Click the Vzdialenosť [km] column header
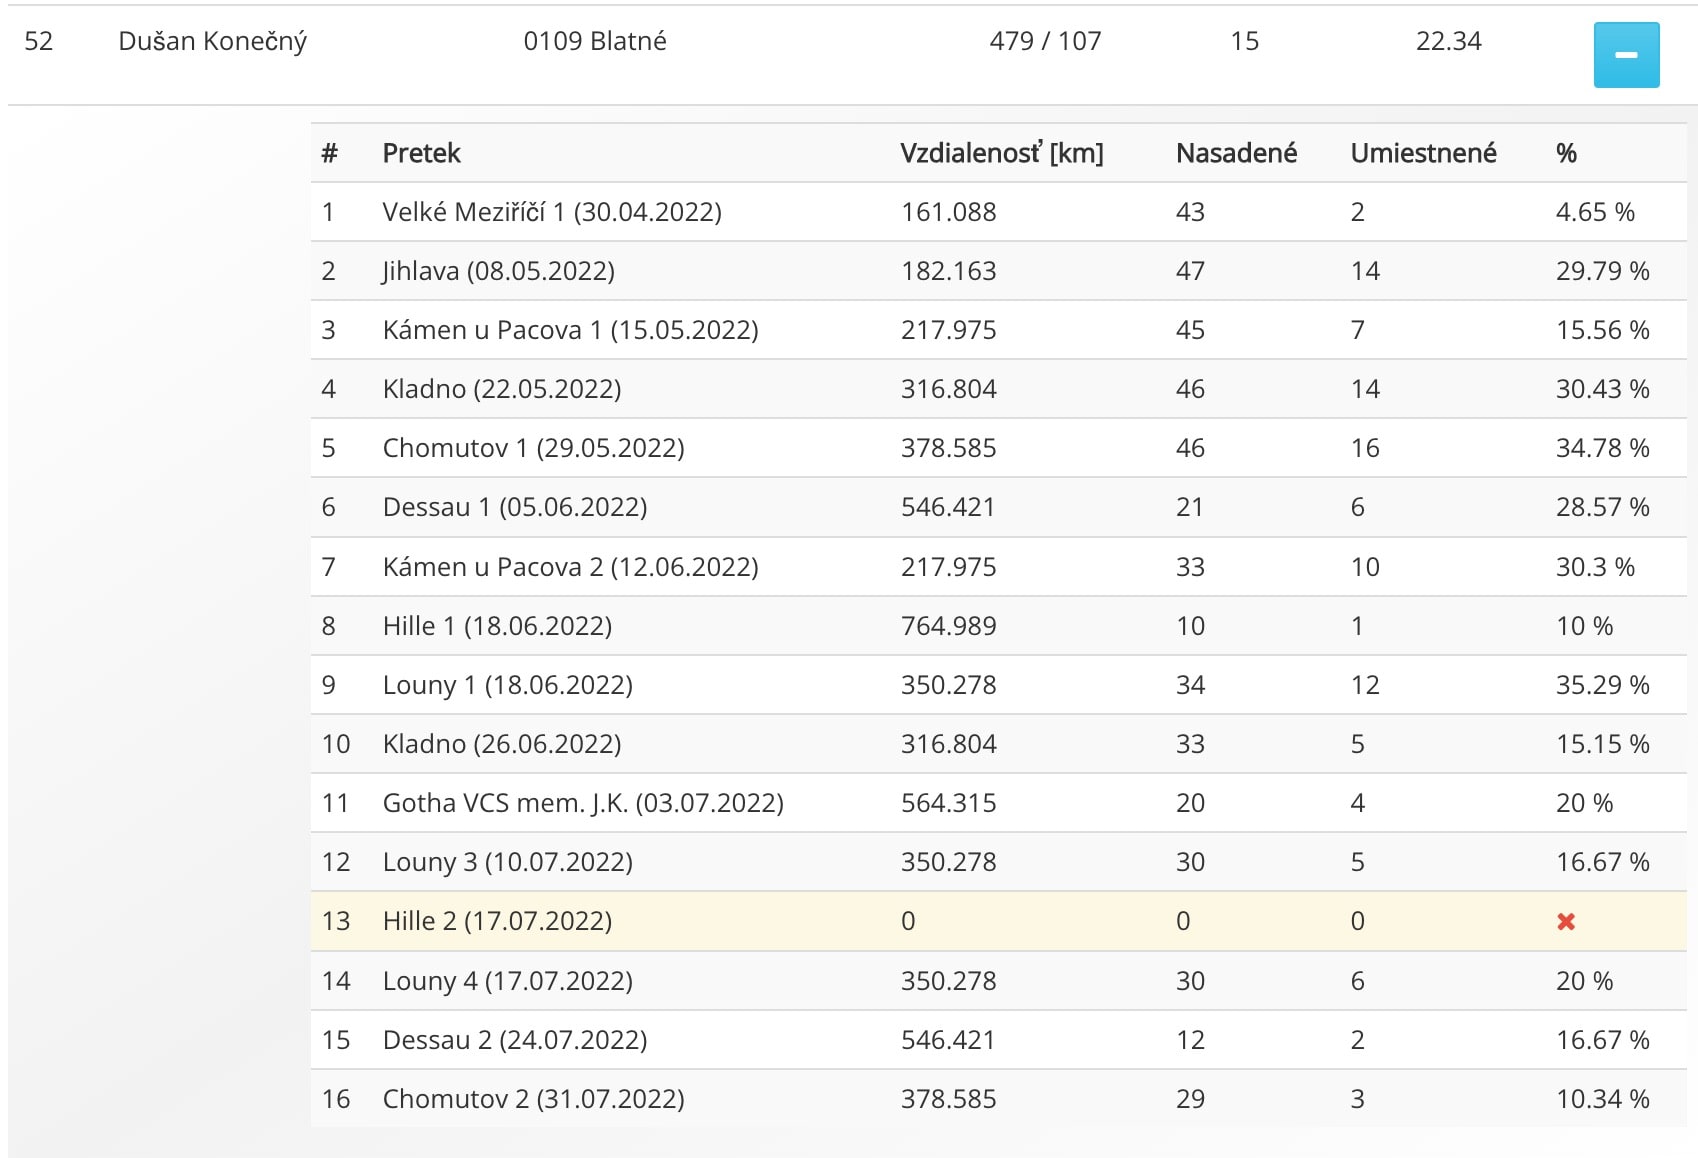 1001,153
